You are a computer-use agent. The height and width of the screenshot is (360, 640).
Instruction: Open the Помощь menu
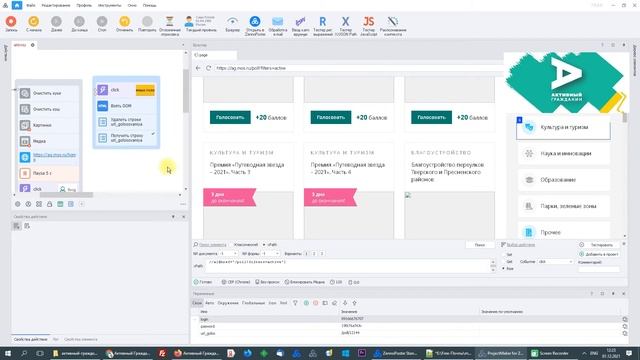point(149,5)
